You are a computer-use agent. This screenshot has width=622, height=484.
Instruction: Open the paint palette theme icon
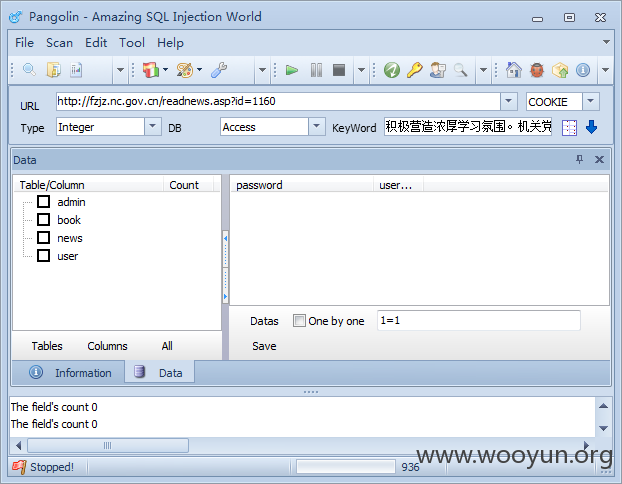pyautogui.click(x=185, y=70)
